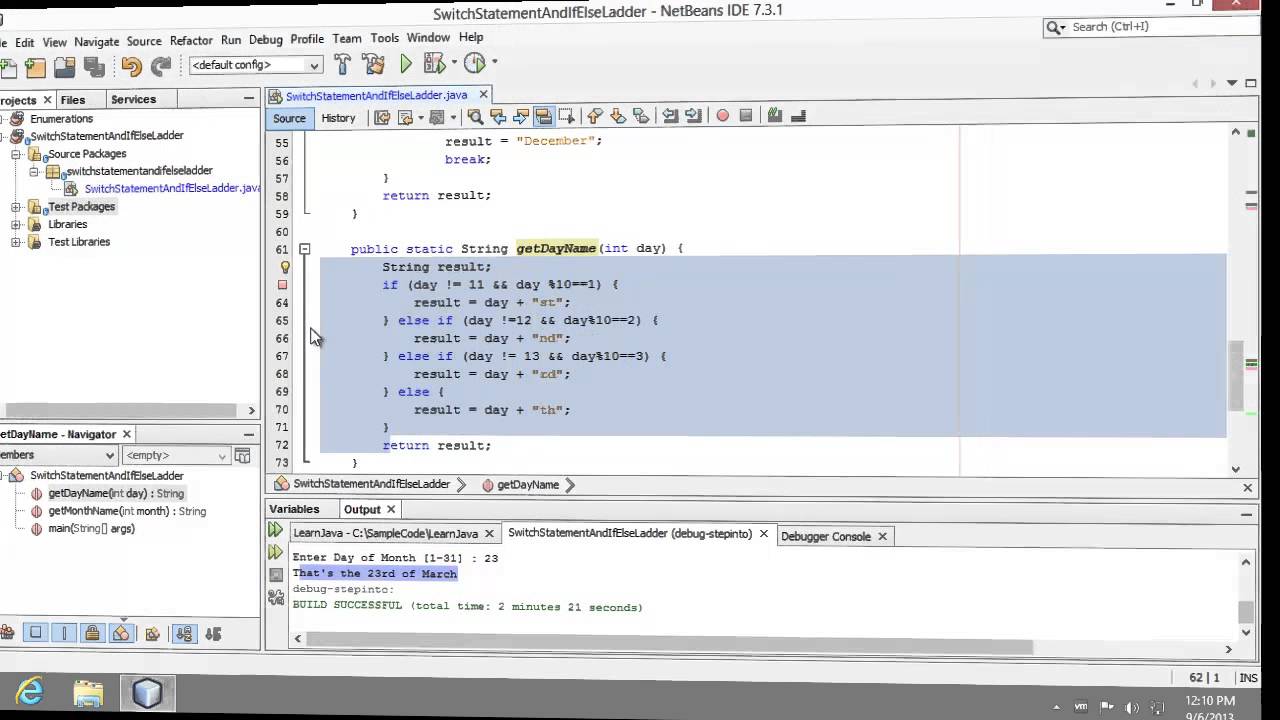The height and width of the screenshot is (720, 1280).
Task: Stop the running process in Output
Action: (276, 575)
